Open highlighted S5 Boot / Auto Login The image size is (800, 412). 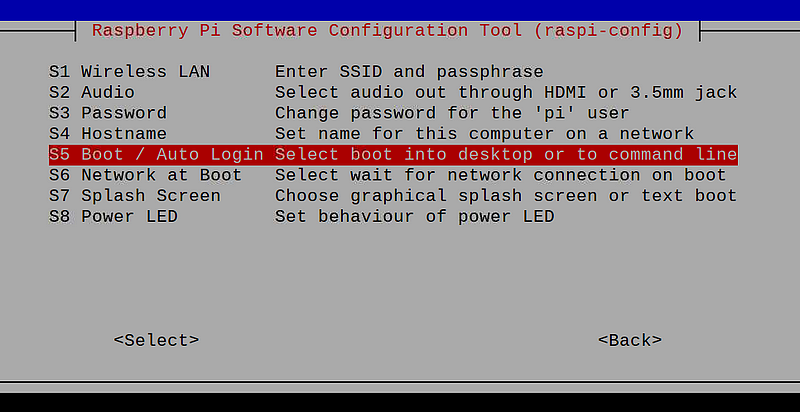393,154
